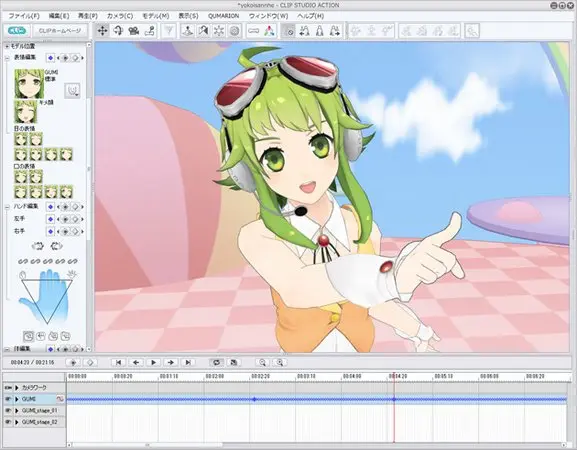Click the model on floor placement icon
Image resolution: width=577 pixels, height=450 pixels.
pyautogui.click(x=188, y=31)
